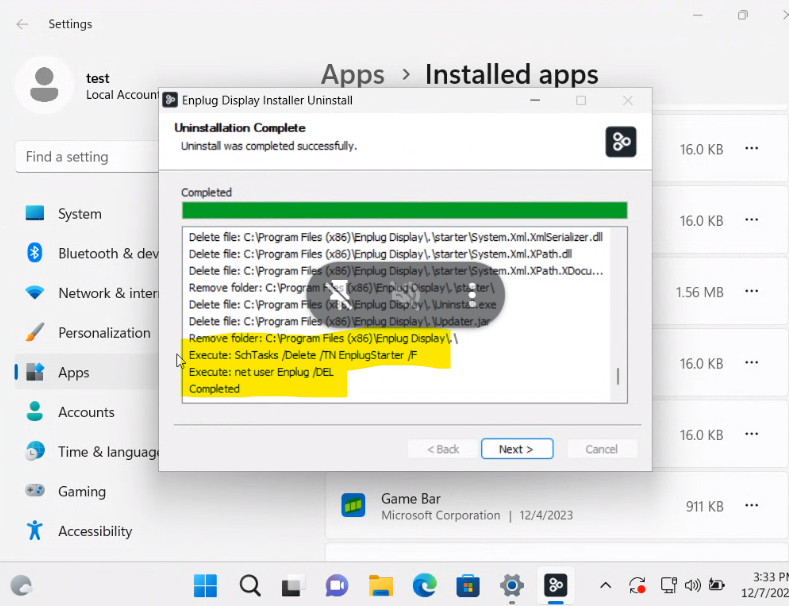Select the log line deleting System.Xml.XmlSerializer.dll

coord(396,237)
